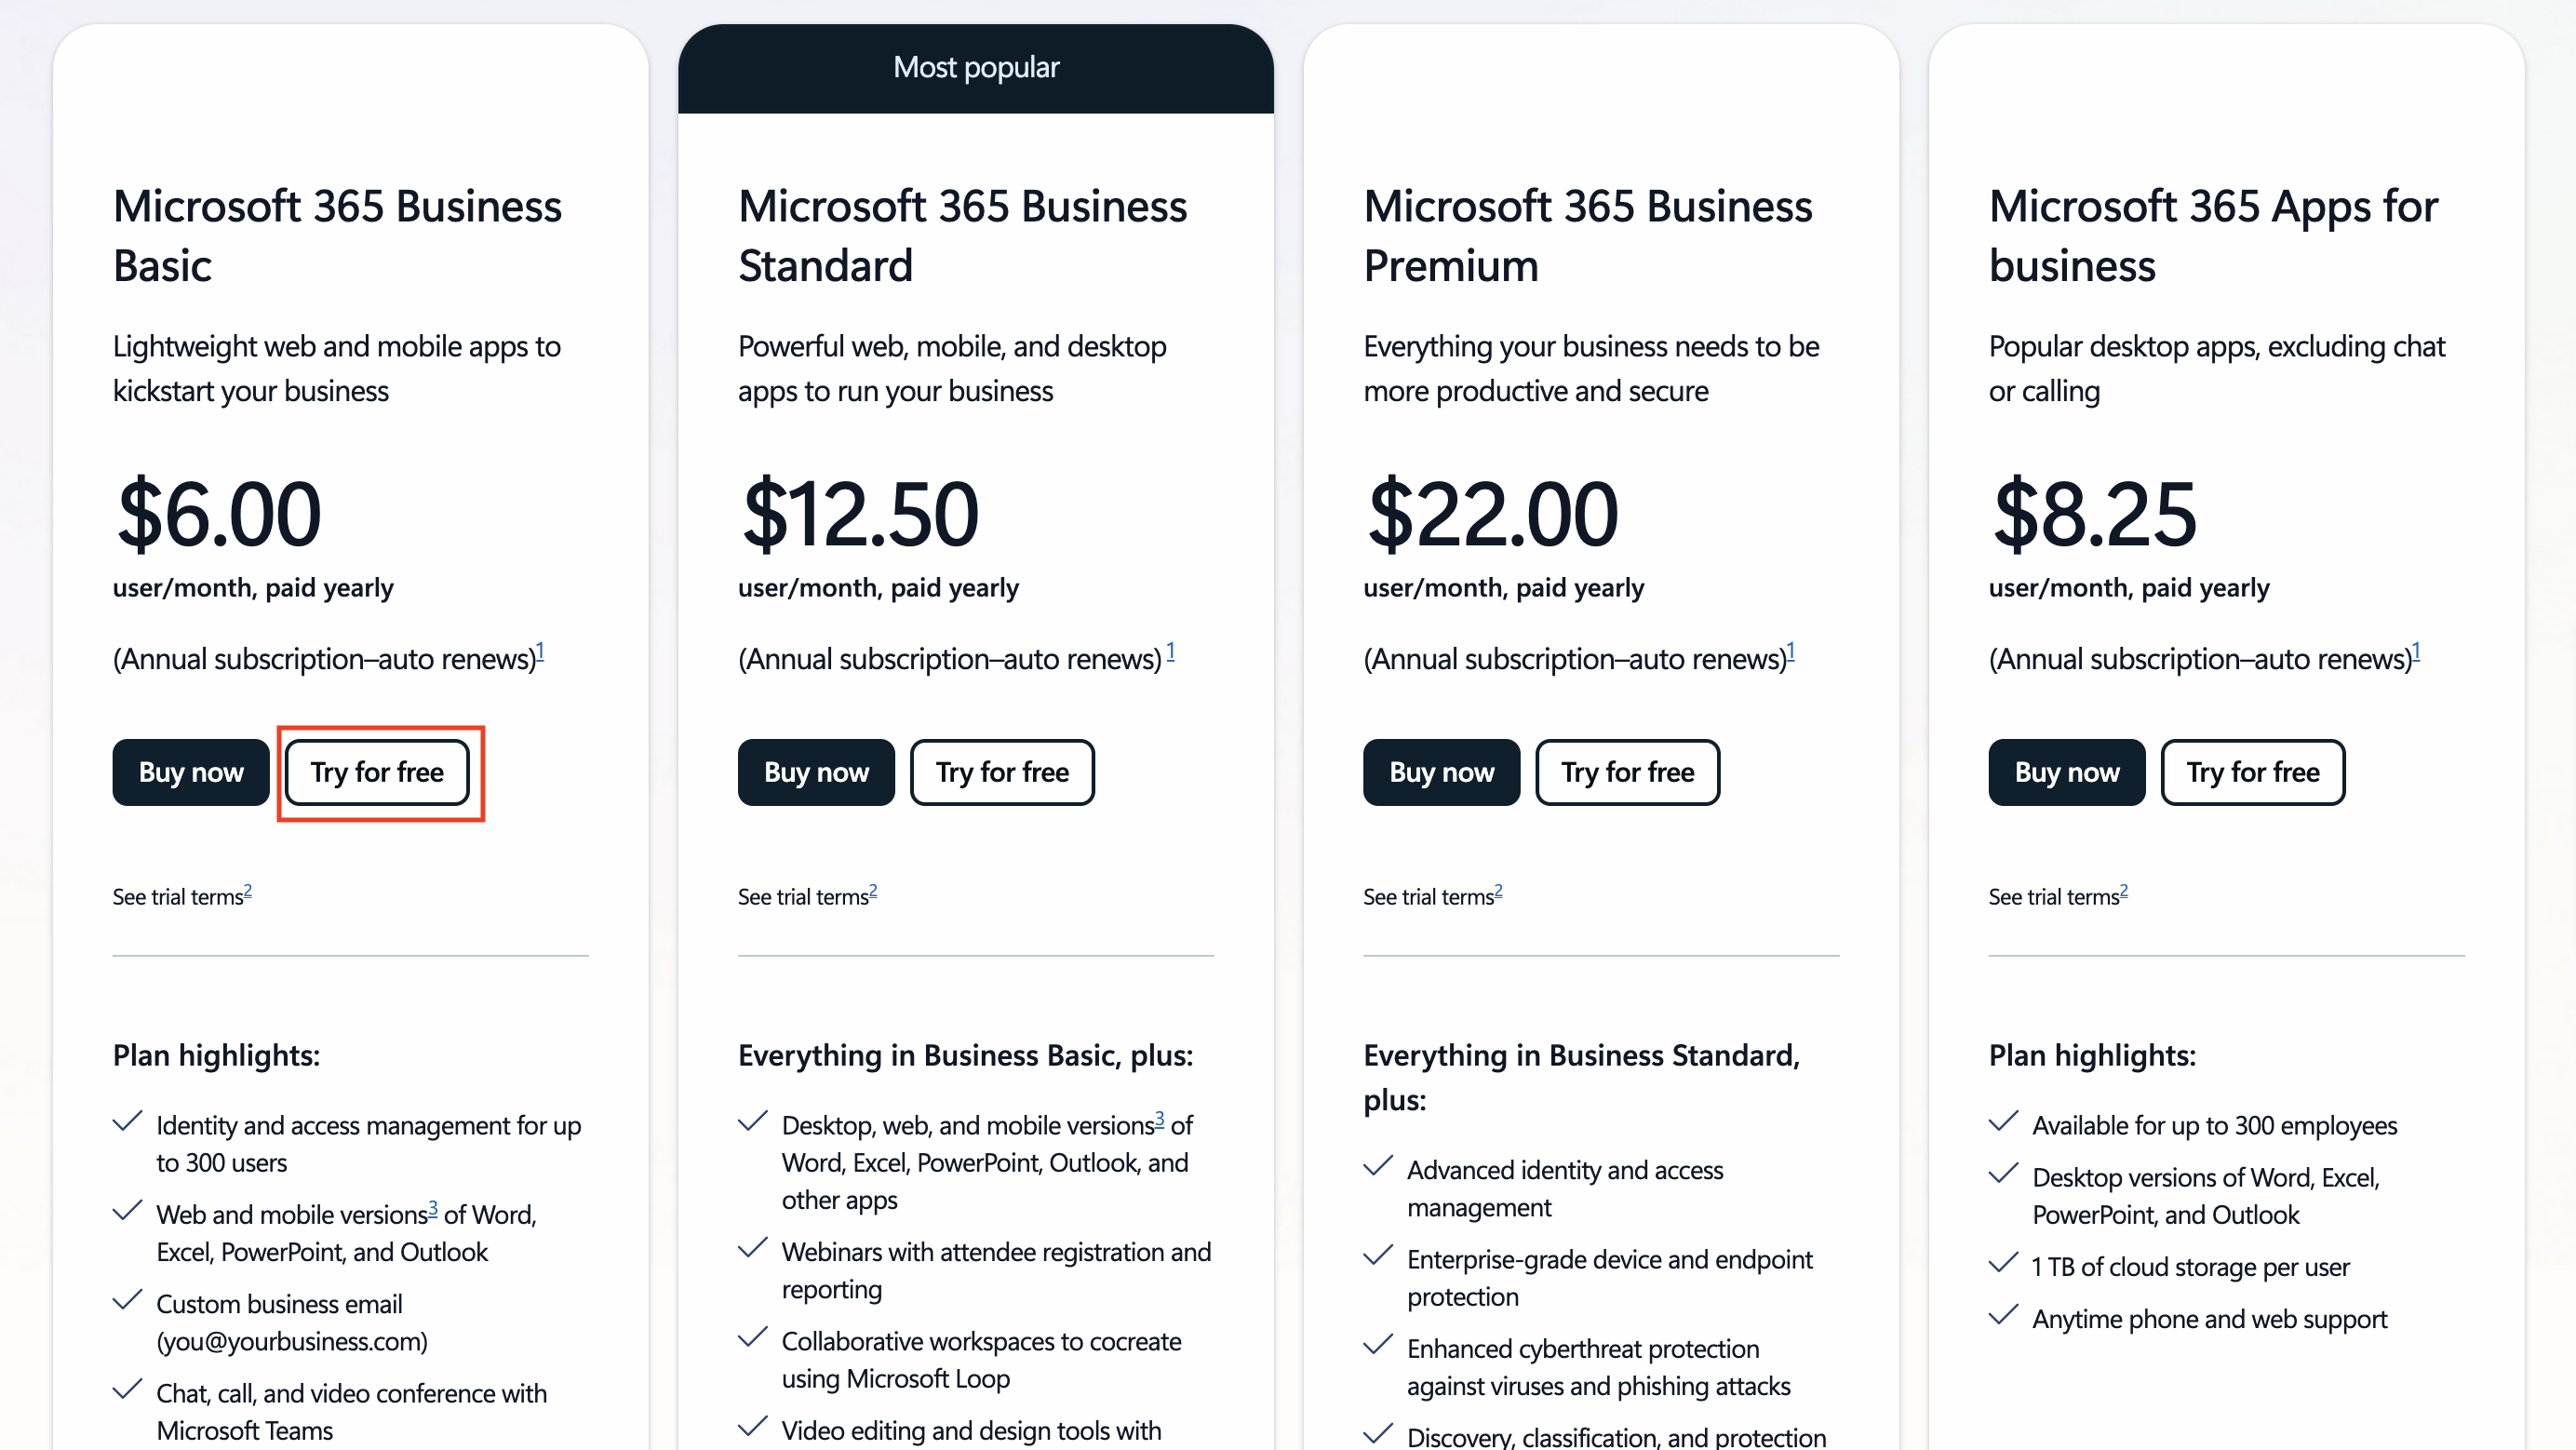Open footnote 3 on Basic web and mobile versions
The height and width of the screenshot is (1450, 2576).
point(432,1207)
